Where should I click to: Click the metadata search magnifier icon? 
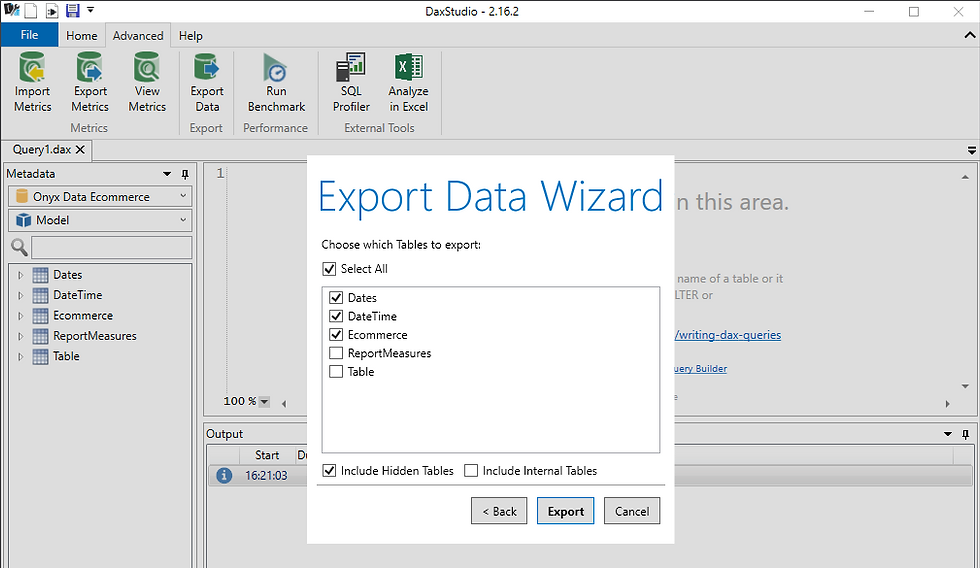pyautogui.click(x=19, y=247)
